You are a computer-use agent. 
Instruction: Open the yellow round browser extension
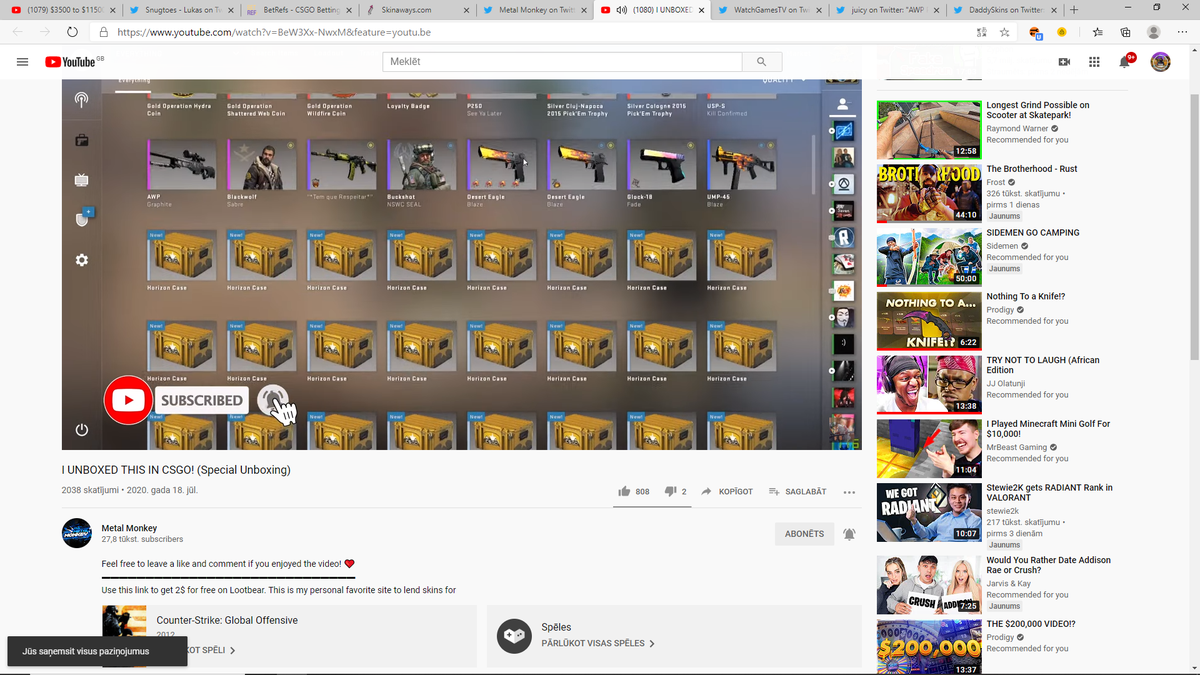point(1061,32)
